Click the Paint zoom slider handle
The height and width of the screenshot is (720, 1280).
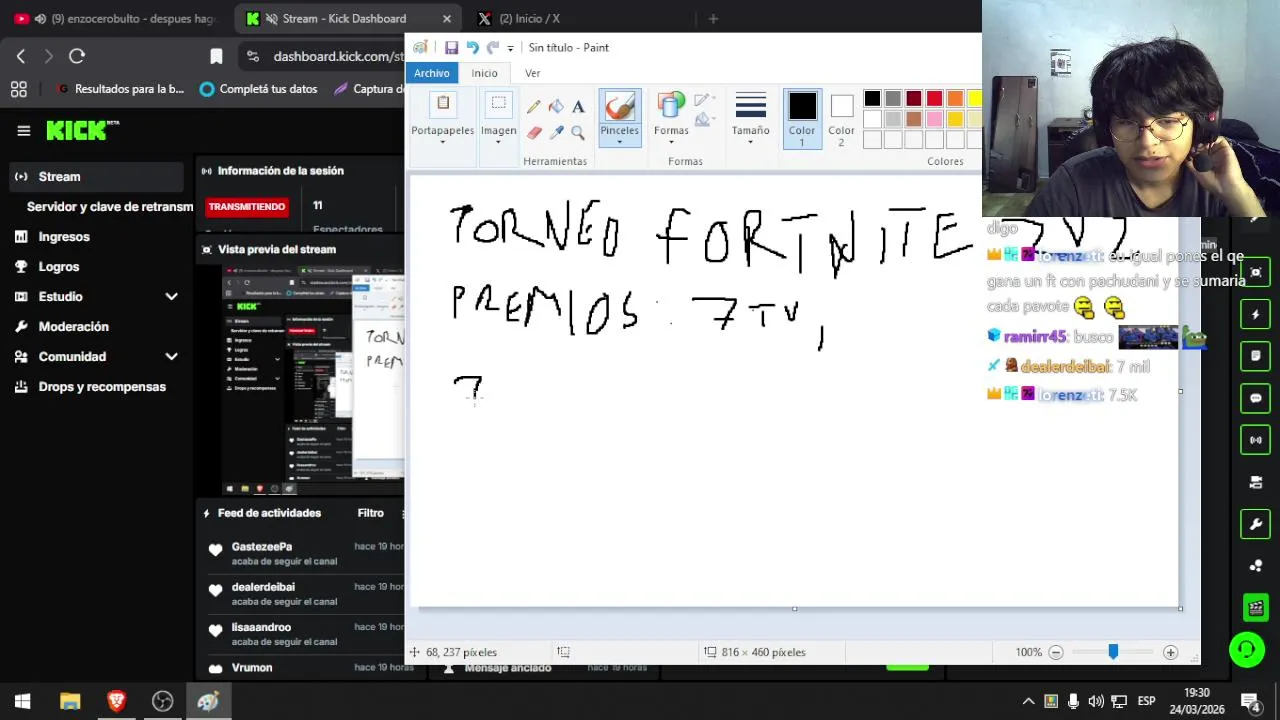(1113, 652)
